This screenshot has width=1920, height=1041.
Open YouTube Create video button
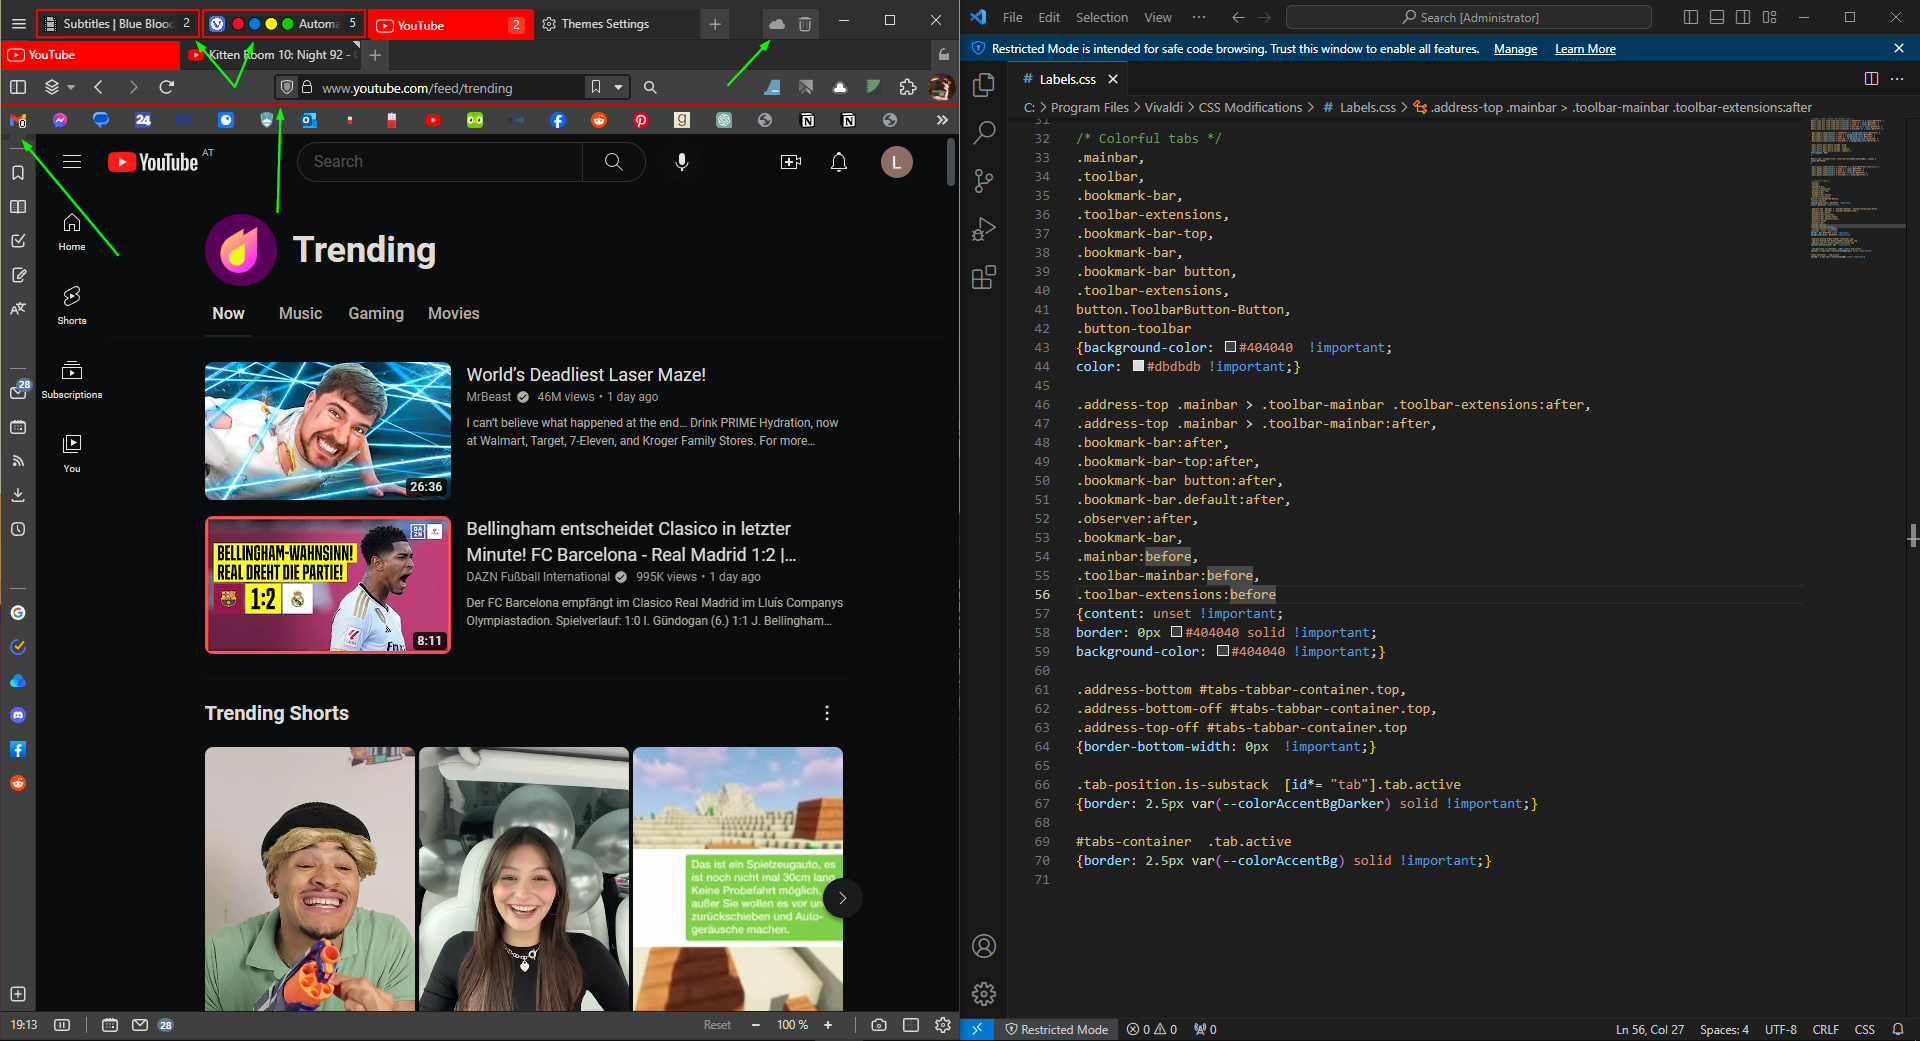point(791,162)
